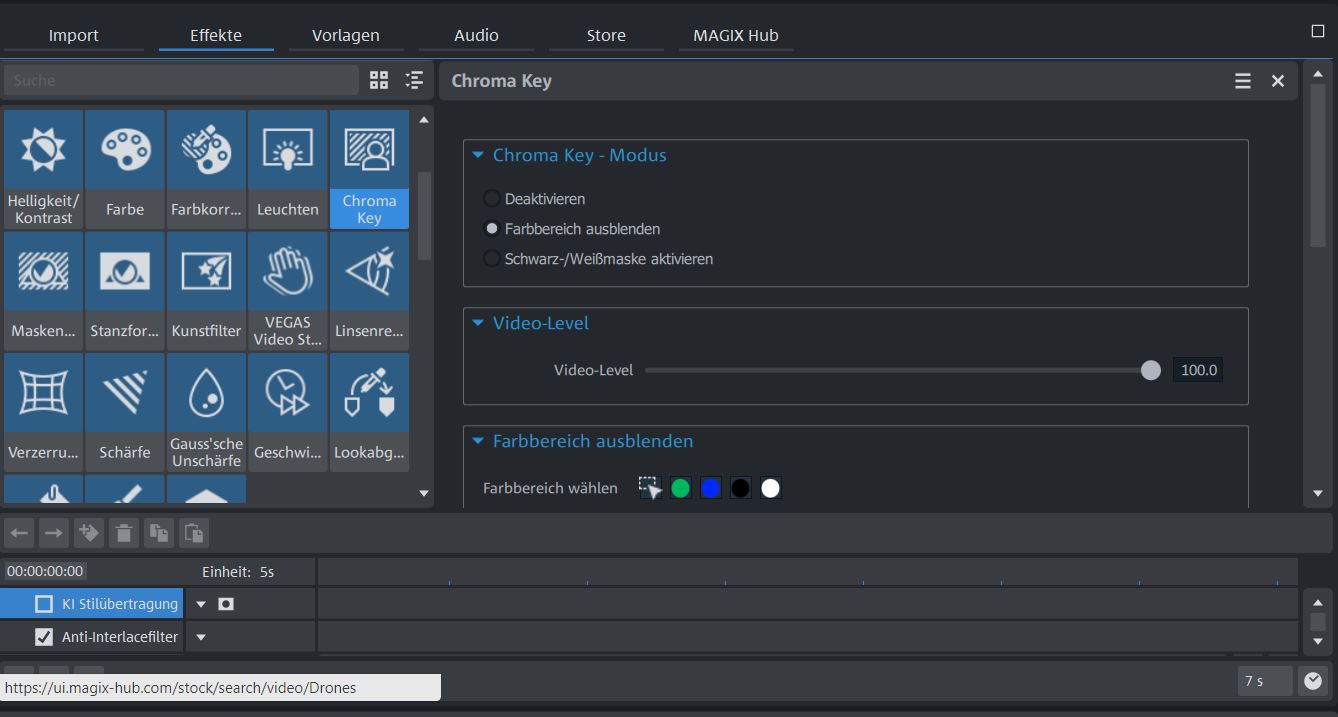Pick the green color swatch
The image size is (1338, 717).
coord(681,488)
